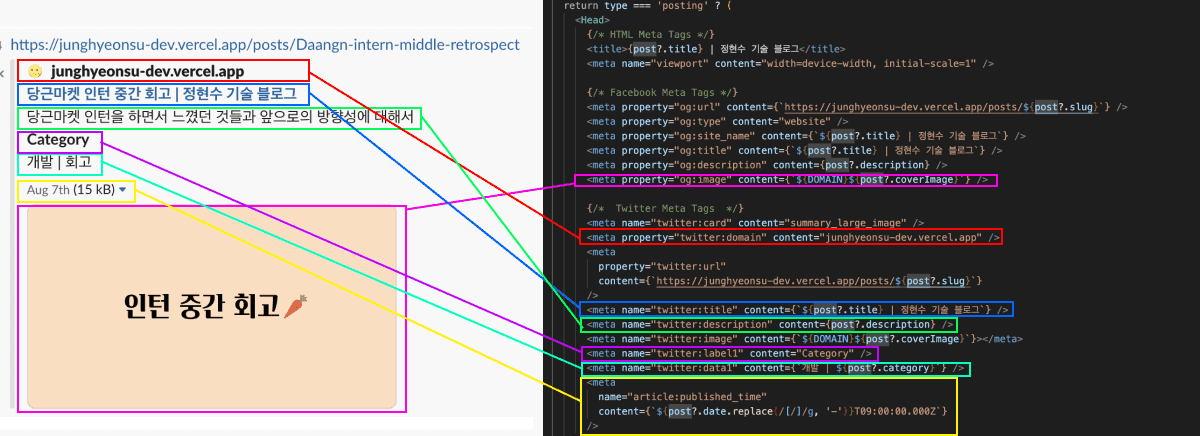The height and width of the screenshot is (436, 1200).
Task: Click the description text starting 당근마켓 인턴을 하면서
Action: pyautogui.click(x=220, y=118)
